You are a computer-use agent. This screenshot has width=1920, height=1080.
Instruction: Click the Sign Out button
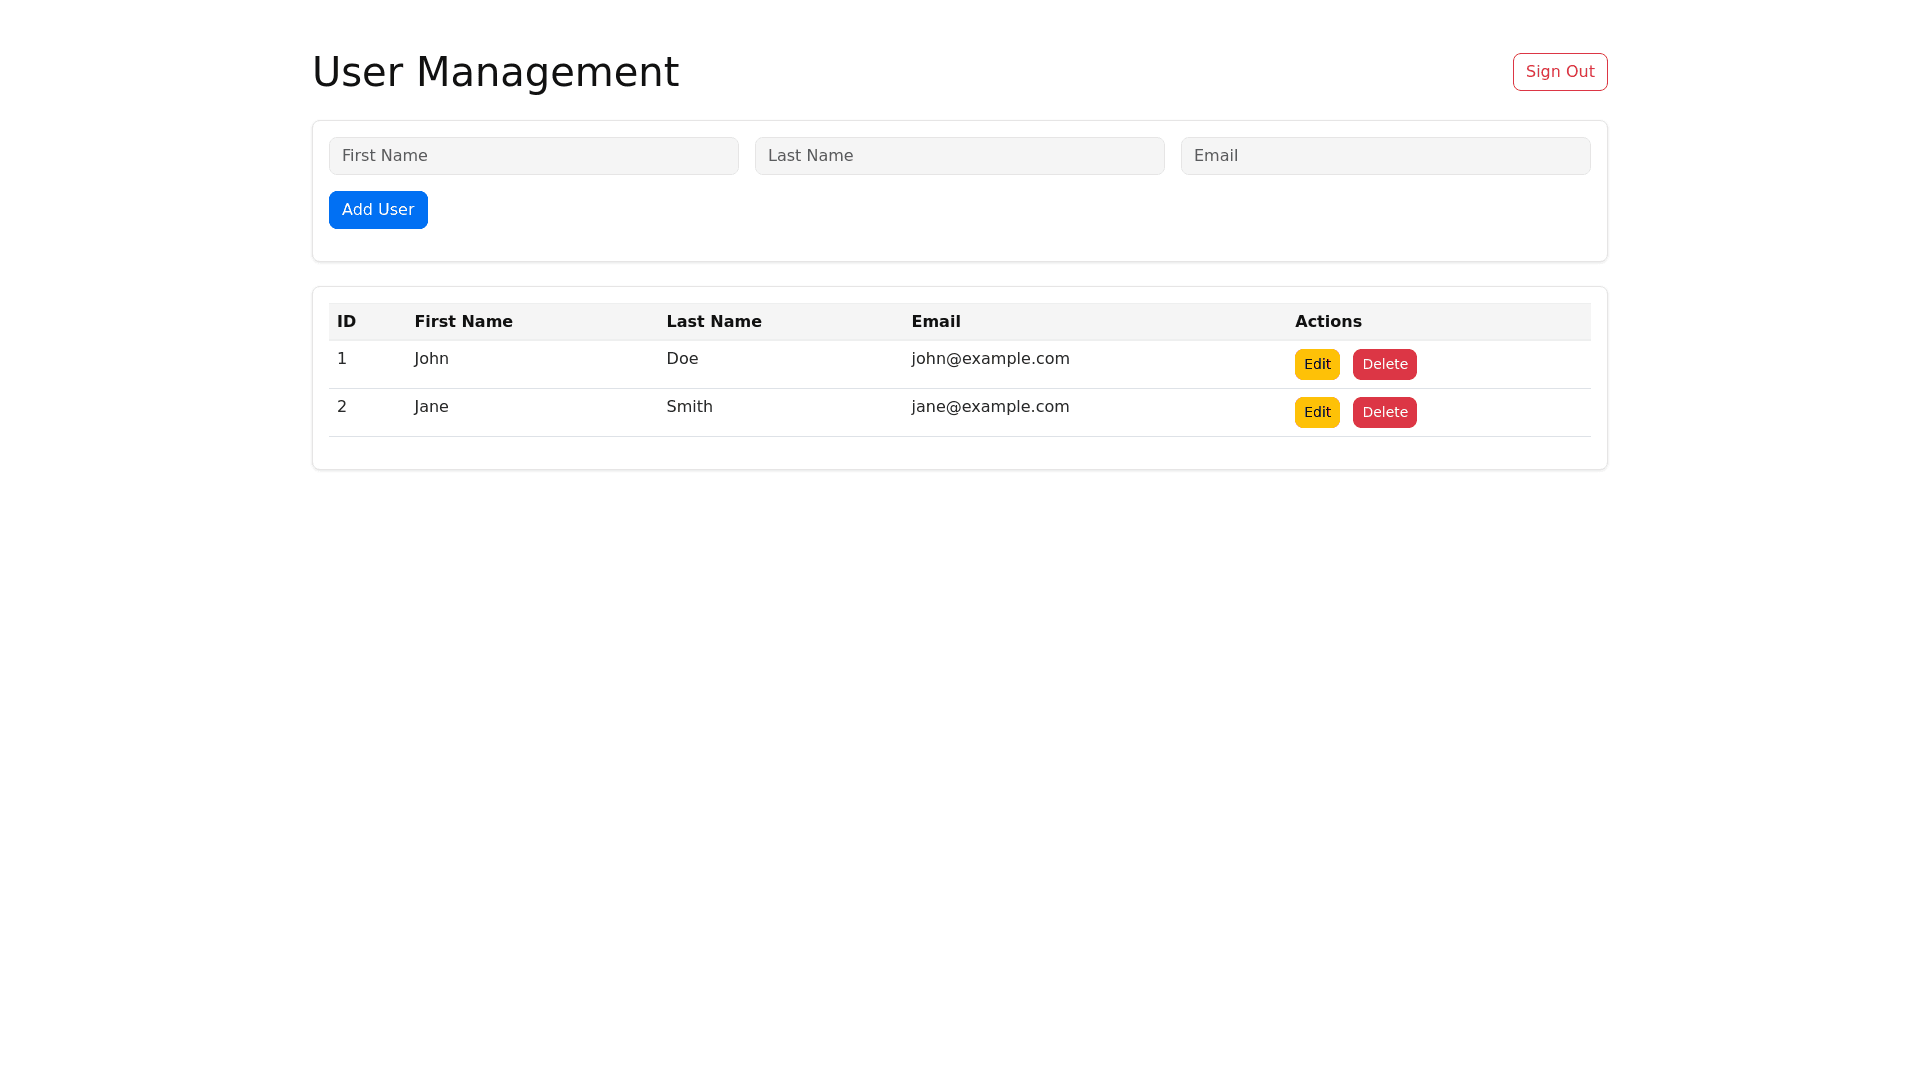(x=1559, y=72)
